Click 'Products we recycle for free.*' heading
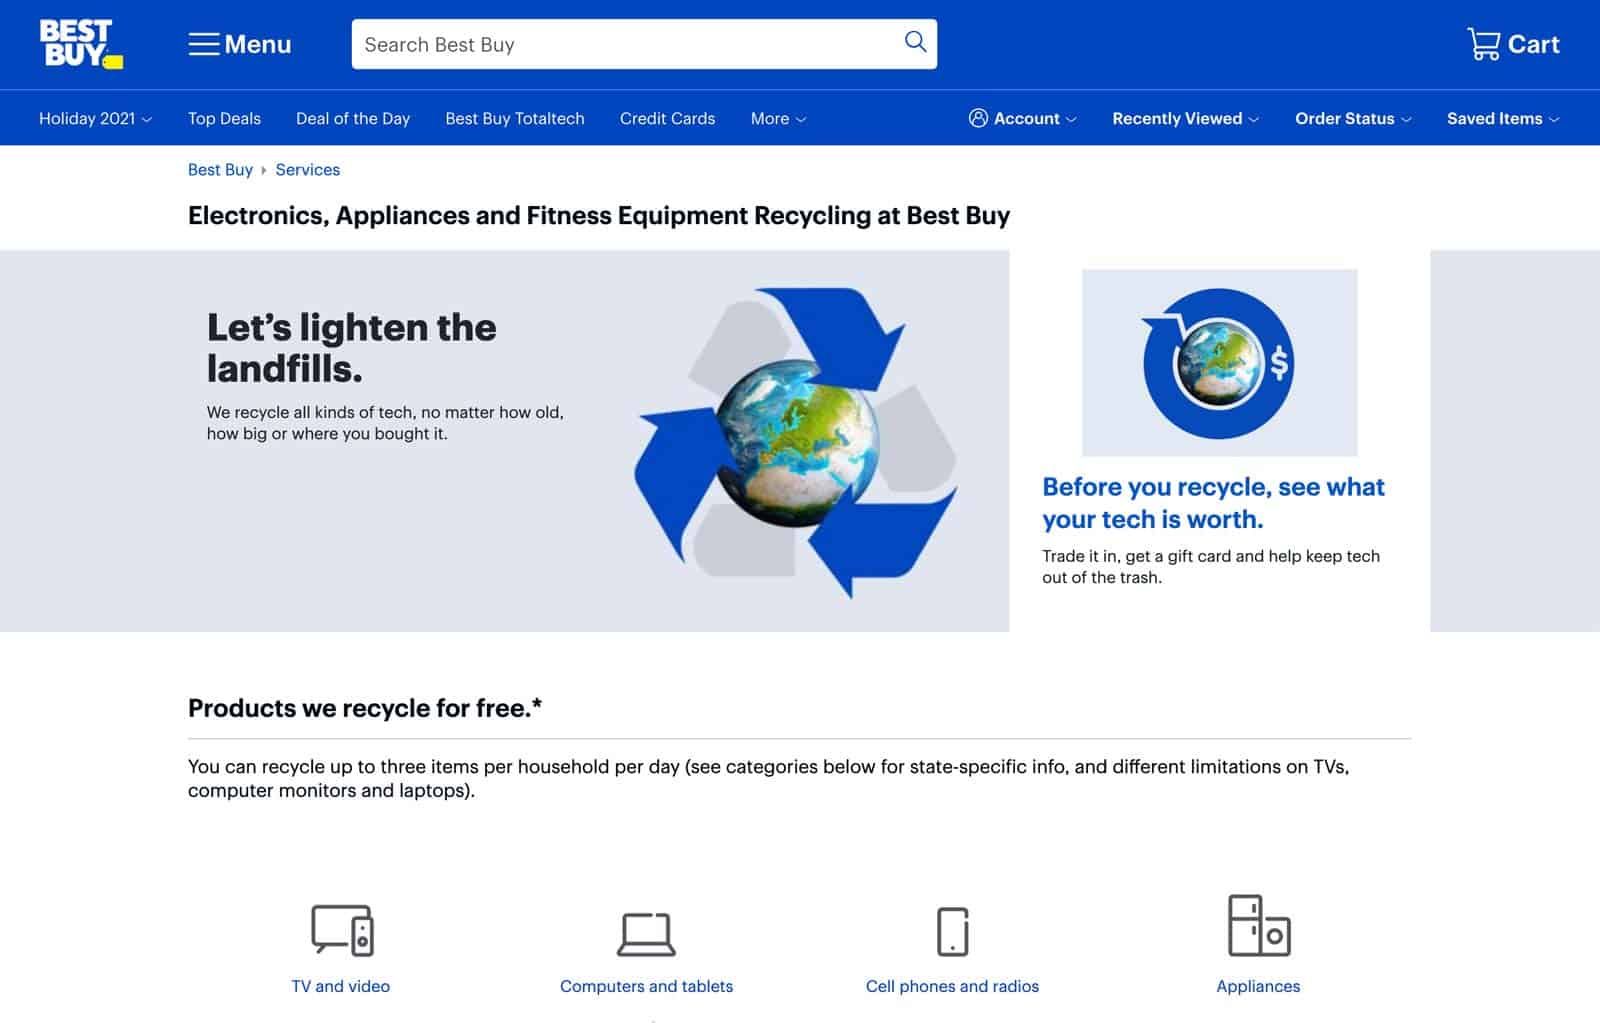1600x1023 pixels. coord(365,708)
